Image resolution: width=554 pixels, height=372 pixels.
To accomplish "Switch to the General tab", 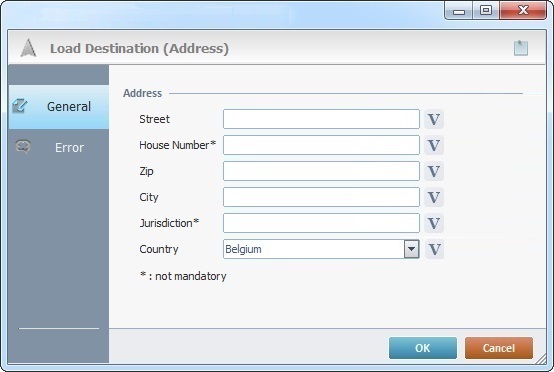I will tap(59, 107).
